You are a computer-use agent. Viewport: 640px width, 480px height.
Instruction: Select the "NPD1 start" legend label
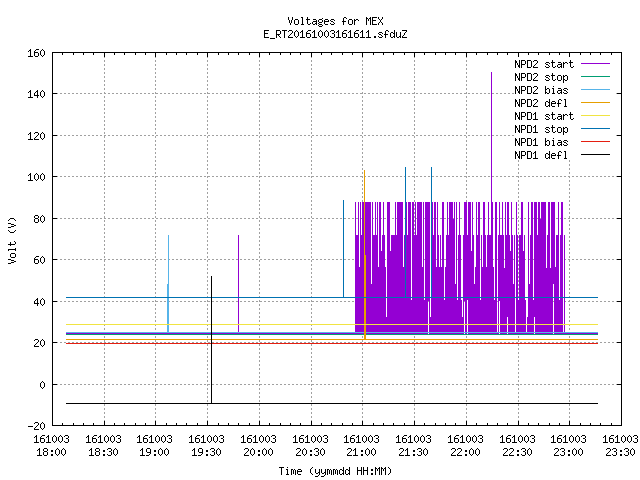click(544, 116)
